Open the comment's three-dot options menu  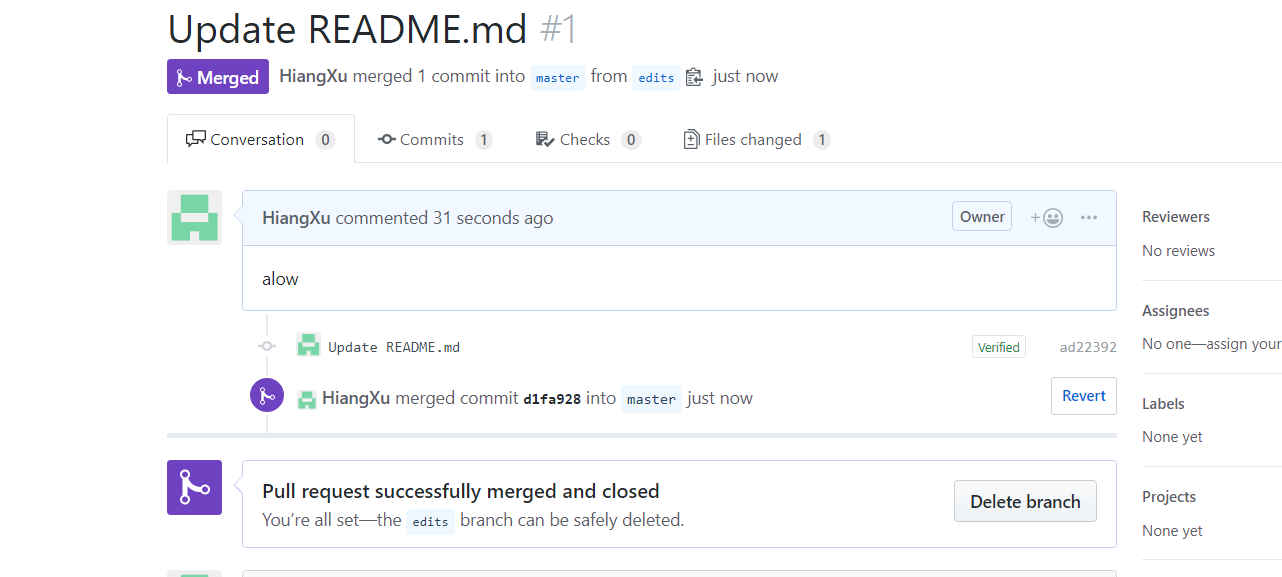(x=1089, y=217)
